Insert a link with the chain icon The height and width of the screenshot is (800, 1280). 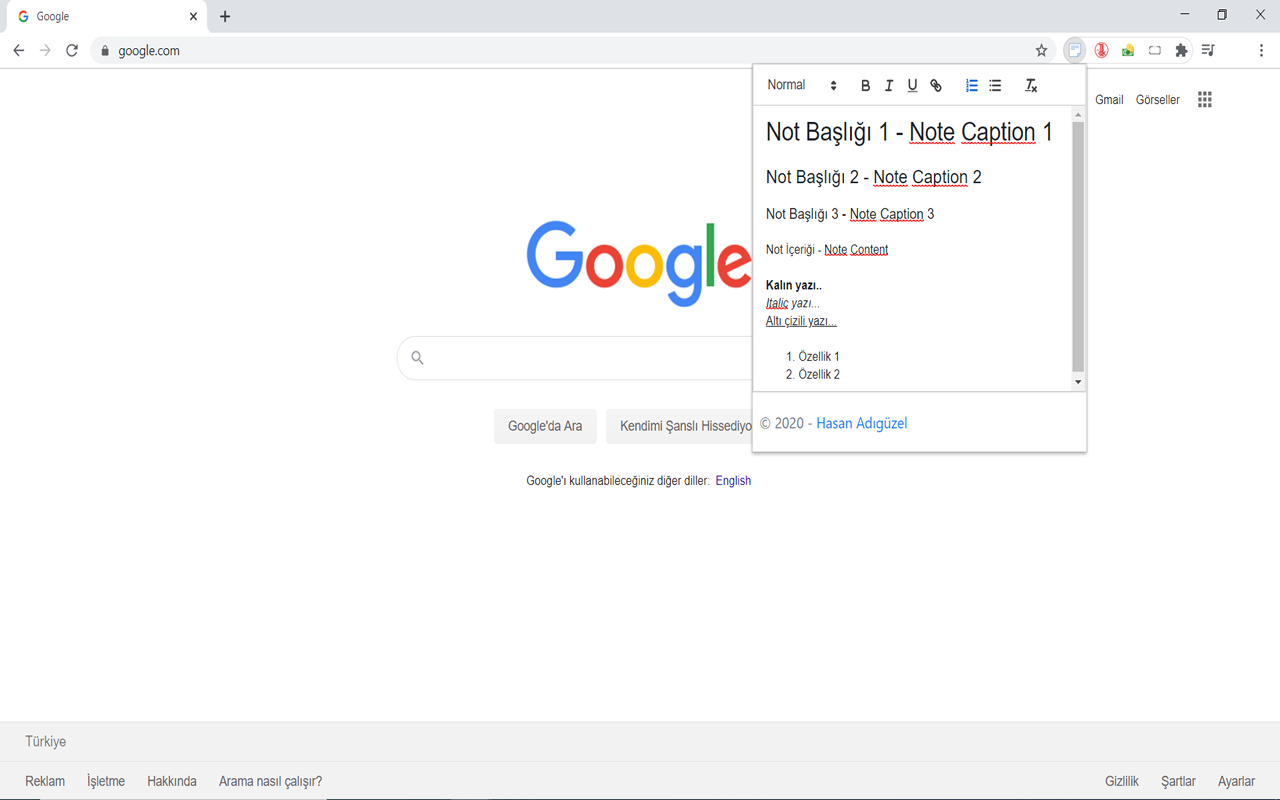pyautogui.click(x=936, y=86)
